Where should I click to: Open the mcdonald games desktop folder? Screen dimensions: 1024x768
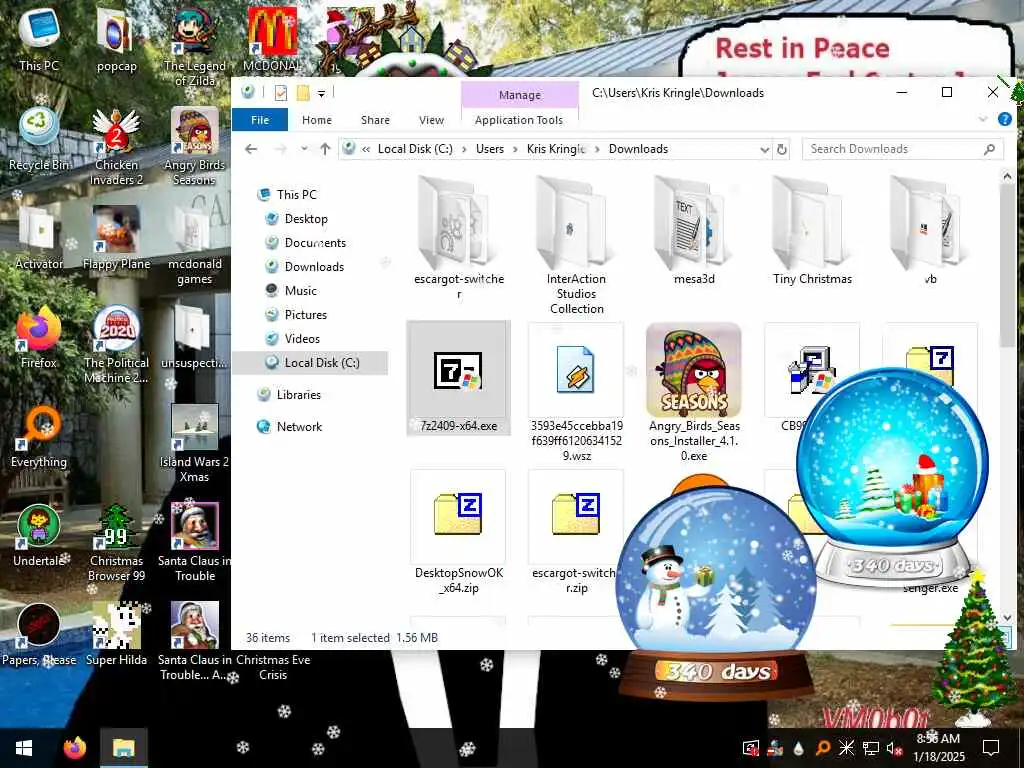[194, 246]
